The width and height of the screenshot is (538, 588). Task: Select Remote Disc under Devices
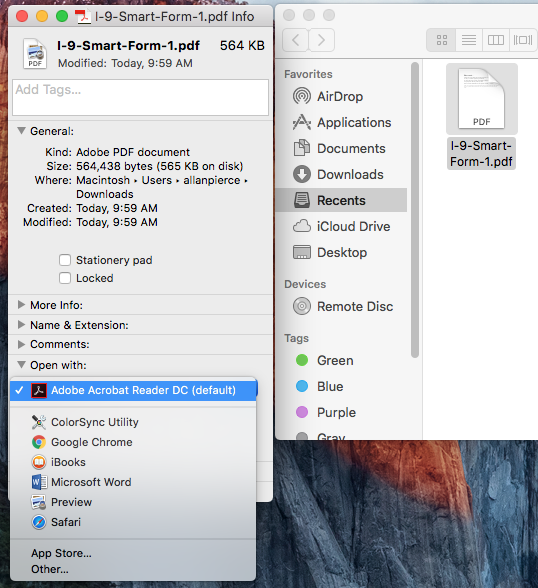click(x=341, y=306)
